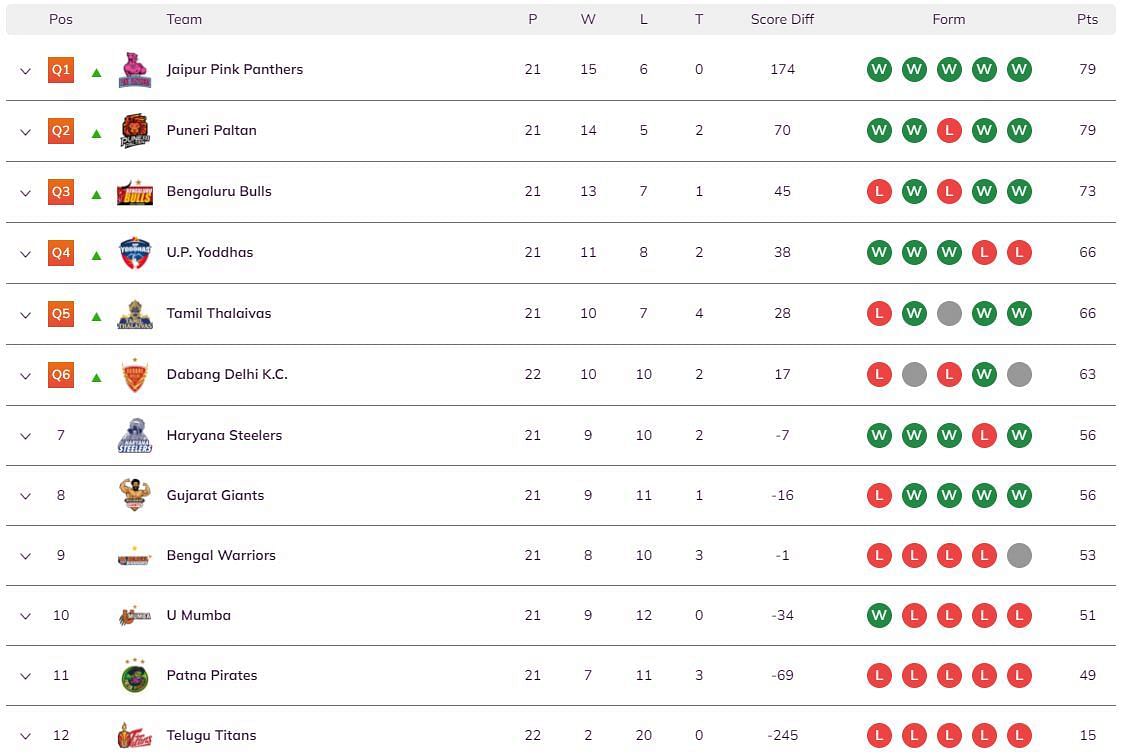1136x755 pixels.
Task: Expand the Telugu Titans row chevron
Action: [x=25, y=735]
